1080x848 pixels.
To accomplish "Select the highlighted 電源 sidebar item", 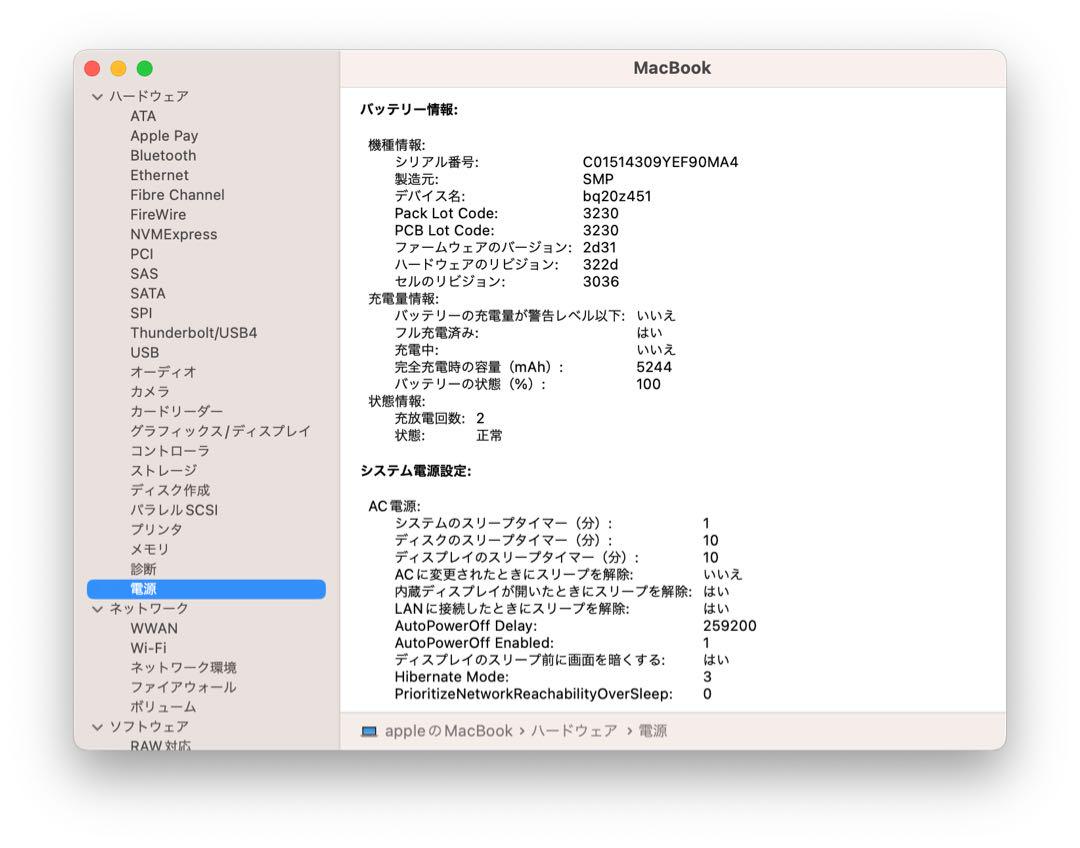I will coord(206,589).
